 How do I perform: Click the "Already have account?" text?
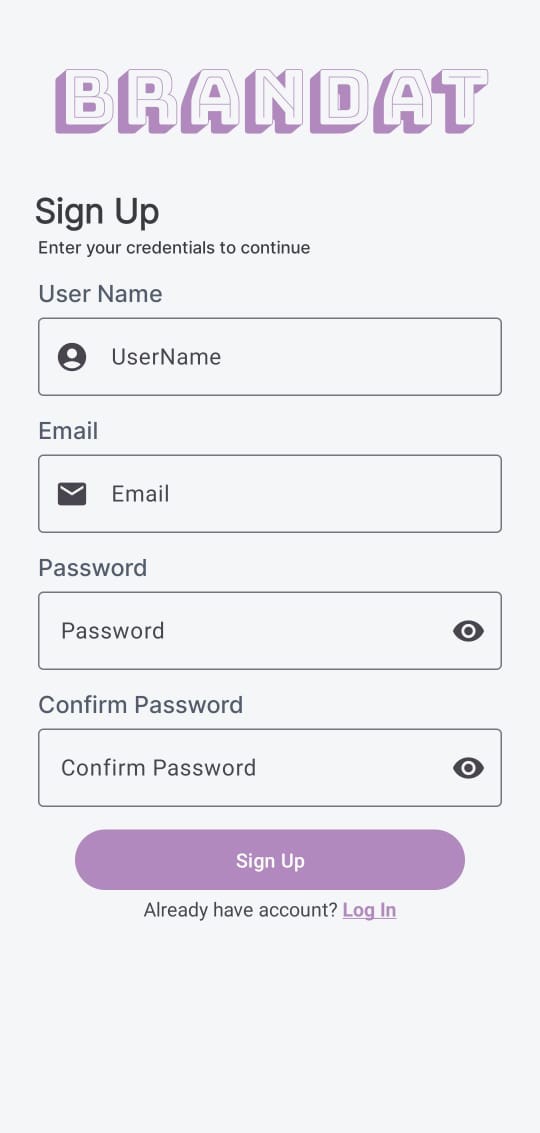pyautogui.click(x=240, y=910)
